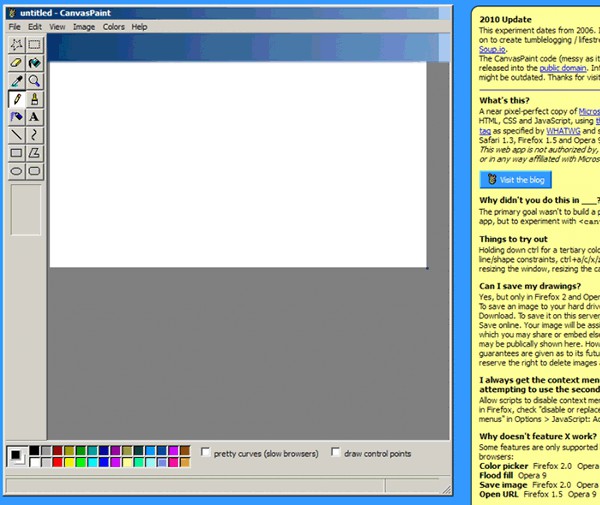
Task: Select the rectangular Select tool
Action: click(x=34, y=45)
